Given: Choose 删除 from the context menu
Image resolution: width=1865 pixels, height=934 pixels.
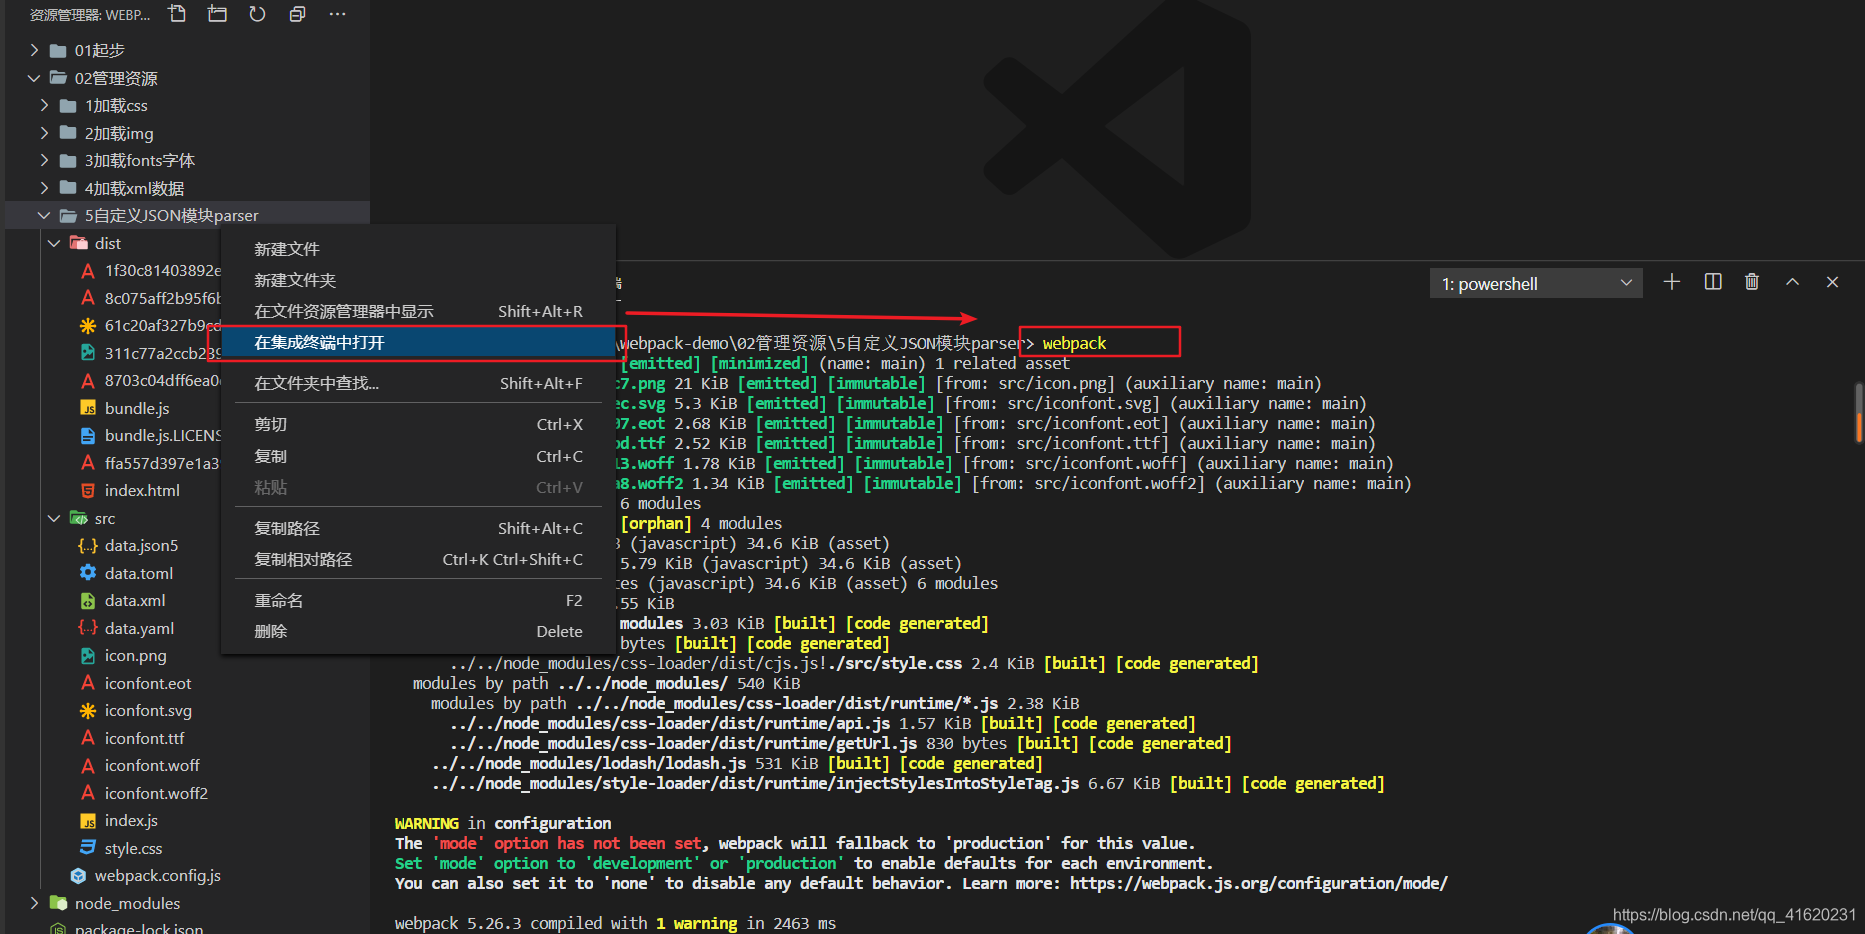Looking at the screenshot, I should (x=418, y=631).
